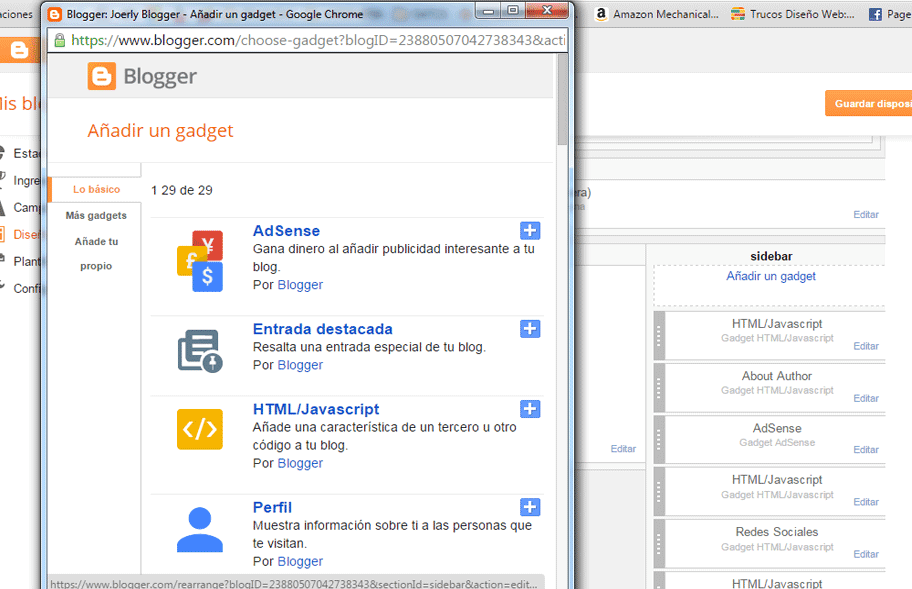
Task: Click Blogger author link under HTML/Javascript
Action: coord(300,463)
